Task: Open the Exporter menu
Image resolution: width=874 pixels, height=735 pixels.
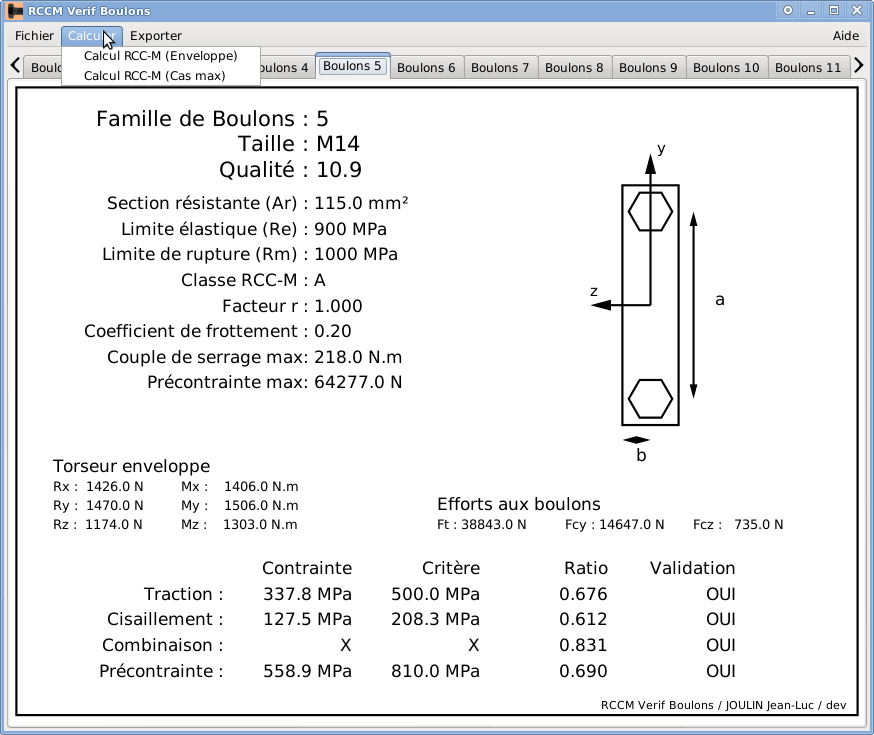Action: (156, 36)
